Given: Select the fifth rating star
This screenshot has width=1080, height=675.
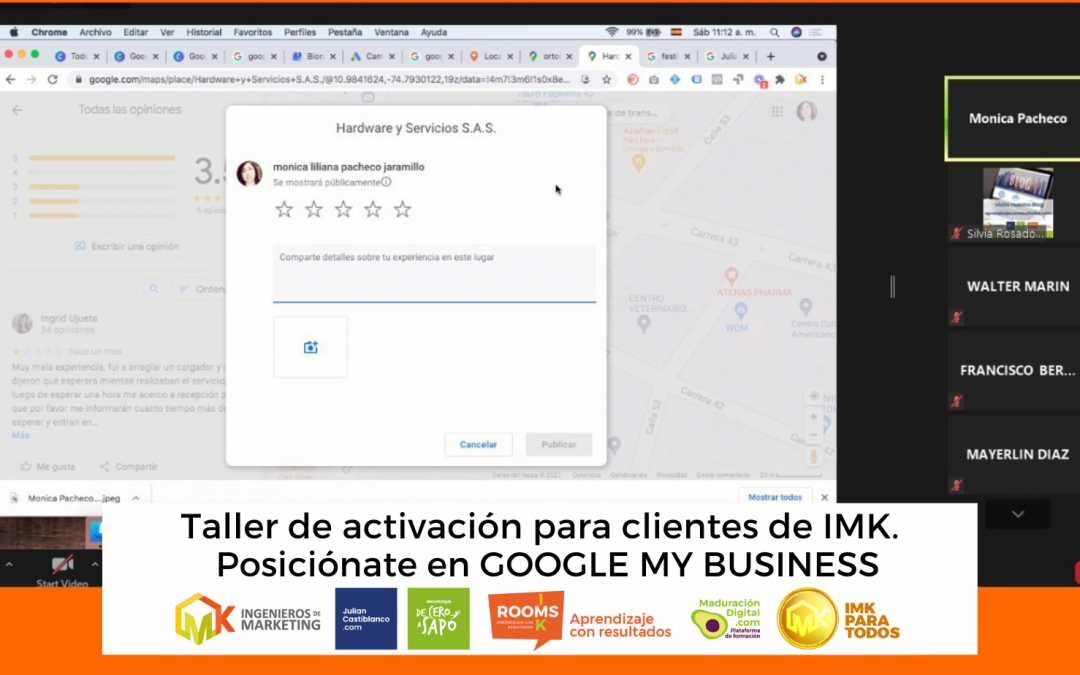Looking at the screenshot, I should [x=402, y=209].
